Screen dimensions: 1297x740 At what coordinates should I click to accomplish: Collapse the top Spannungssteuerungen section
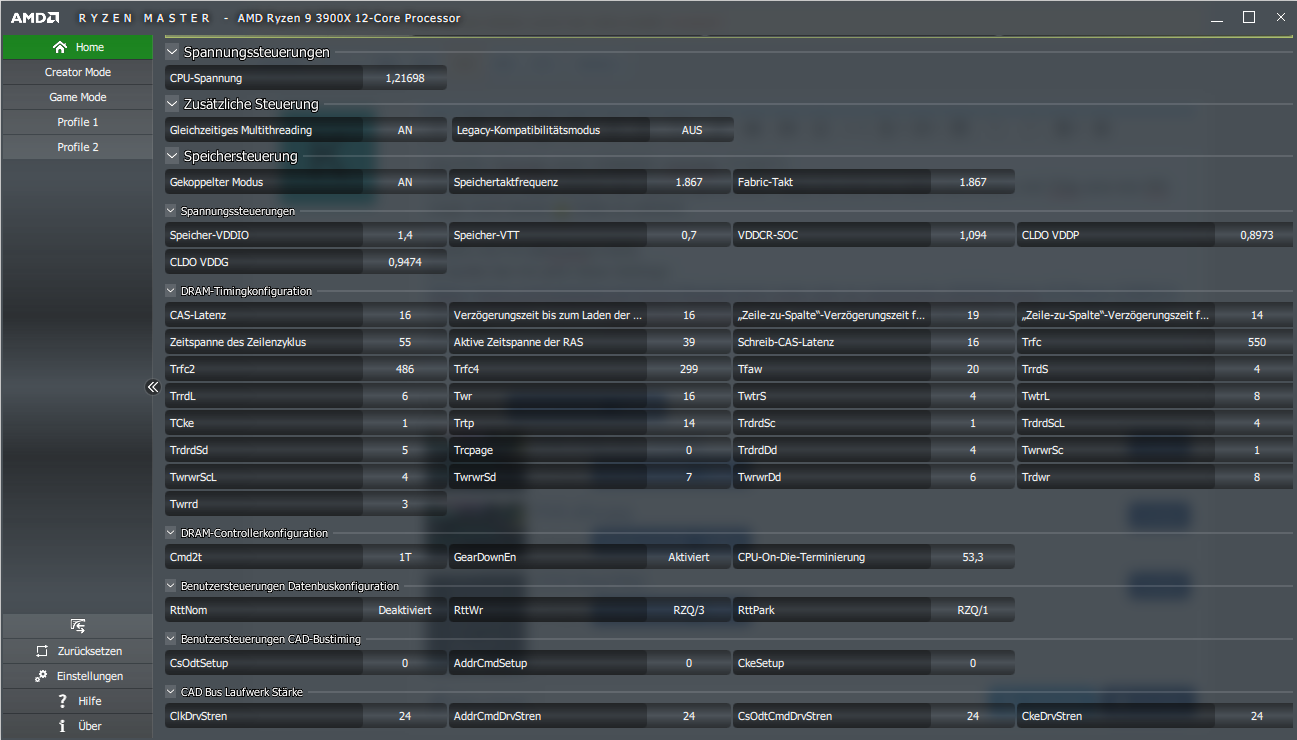[173, 52]
